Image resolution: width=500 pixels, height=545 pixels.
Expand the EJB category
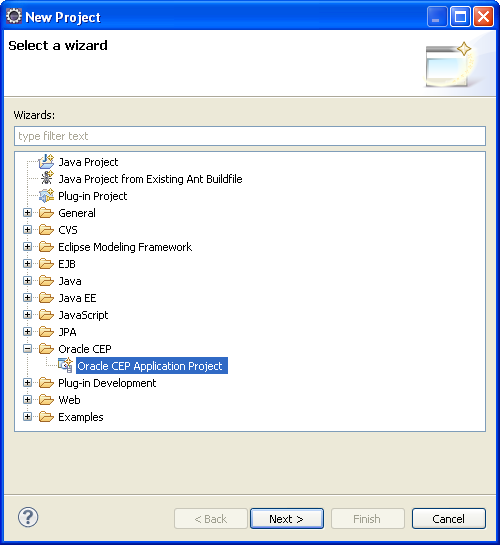[x=27, y=264]
